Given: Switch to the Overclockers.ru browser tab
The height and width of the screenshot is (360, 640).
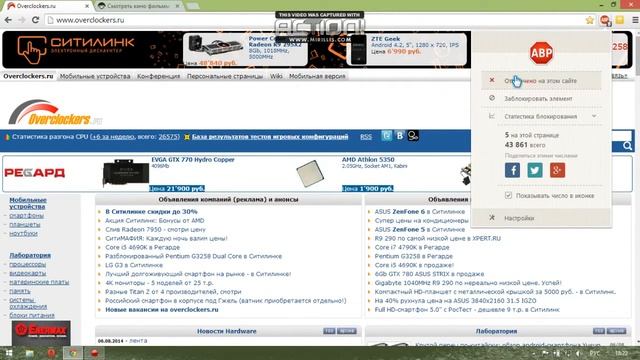Looking at the screenshot, I should point(48,6).
